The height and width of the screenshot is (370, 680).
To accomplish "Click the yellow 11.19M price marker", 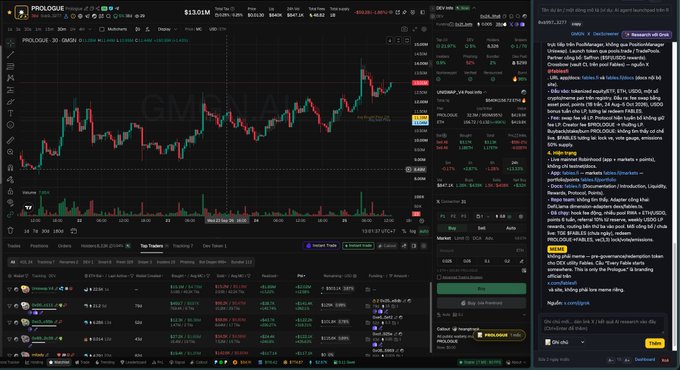I will coord(420,118).
